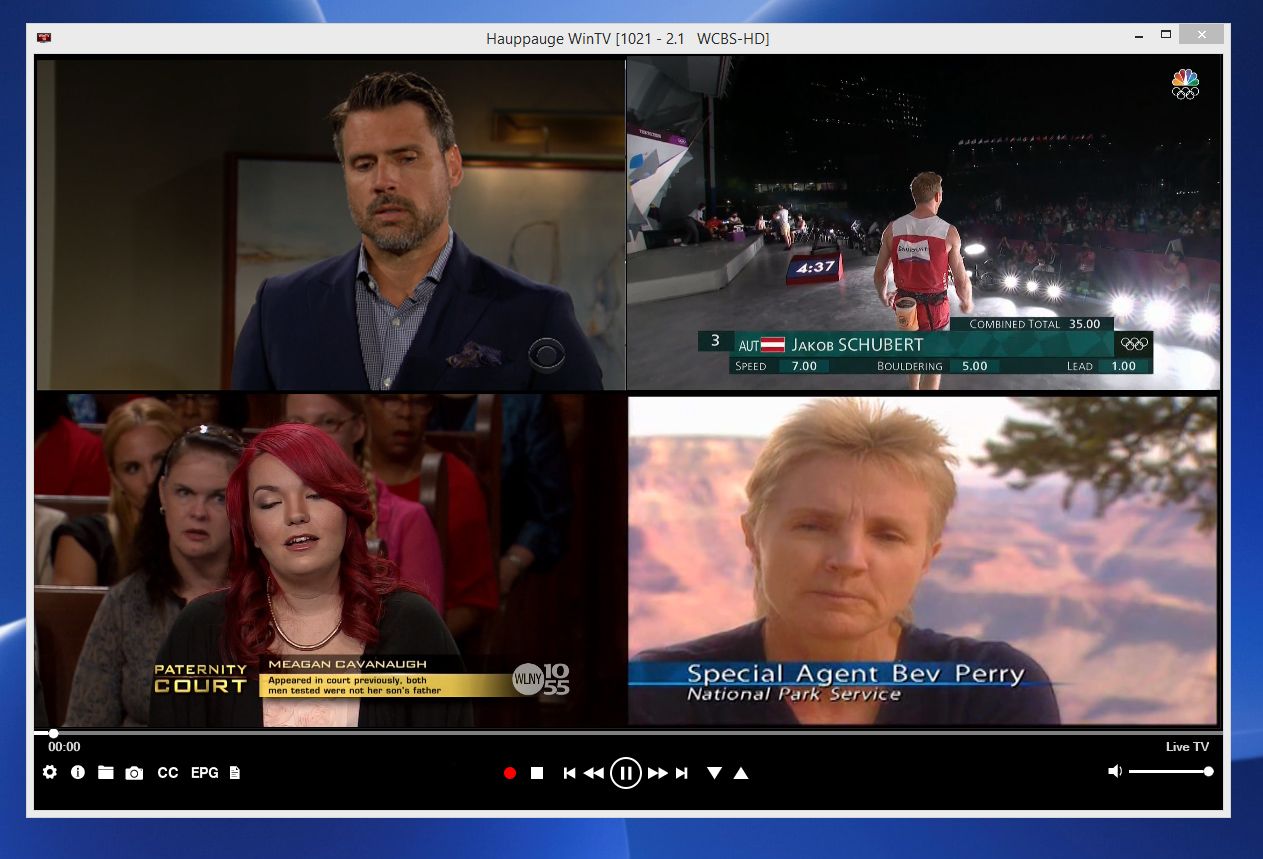The height and width of the screenshot is (859, 1263).
Task: Click the WinTV title bar app icon
Action: [x=44, y=38]
